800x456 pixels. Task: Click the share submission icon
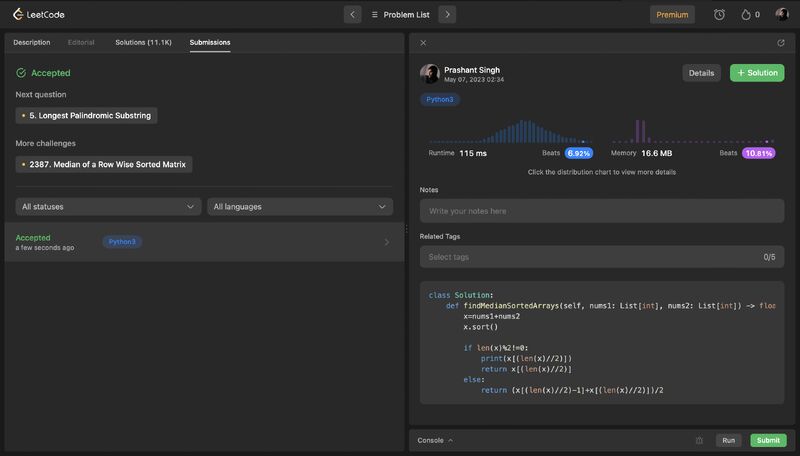(781, 43)
